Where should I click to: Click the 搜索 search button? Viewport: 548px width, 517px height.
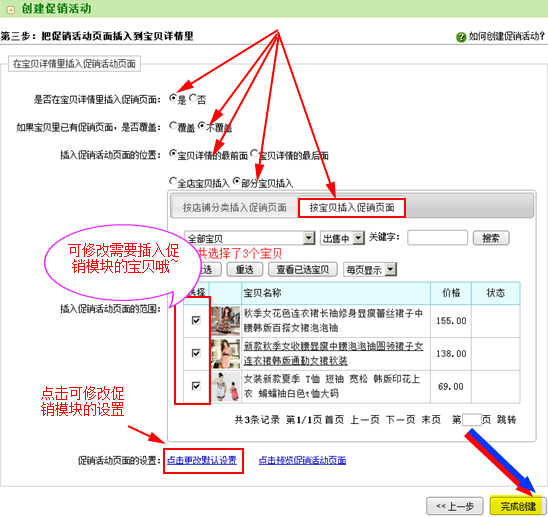491,238
